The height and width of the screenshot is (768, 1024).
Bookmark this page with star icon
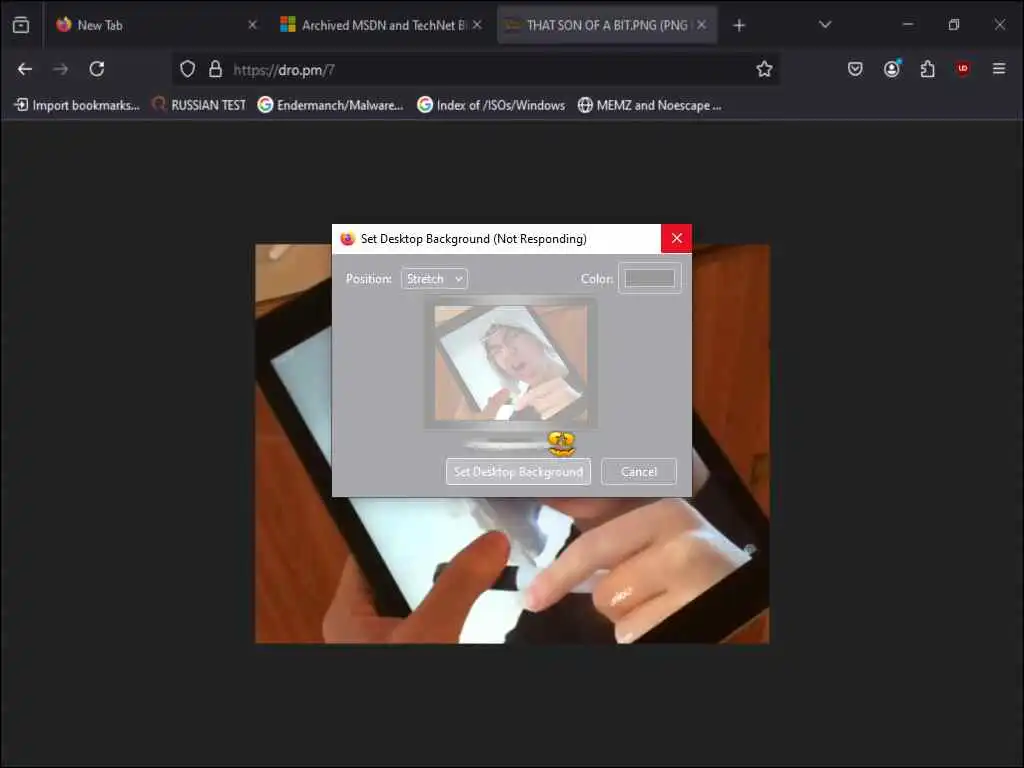tap(764, 69)
